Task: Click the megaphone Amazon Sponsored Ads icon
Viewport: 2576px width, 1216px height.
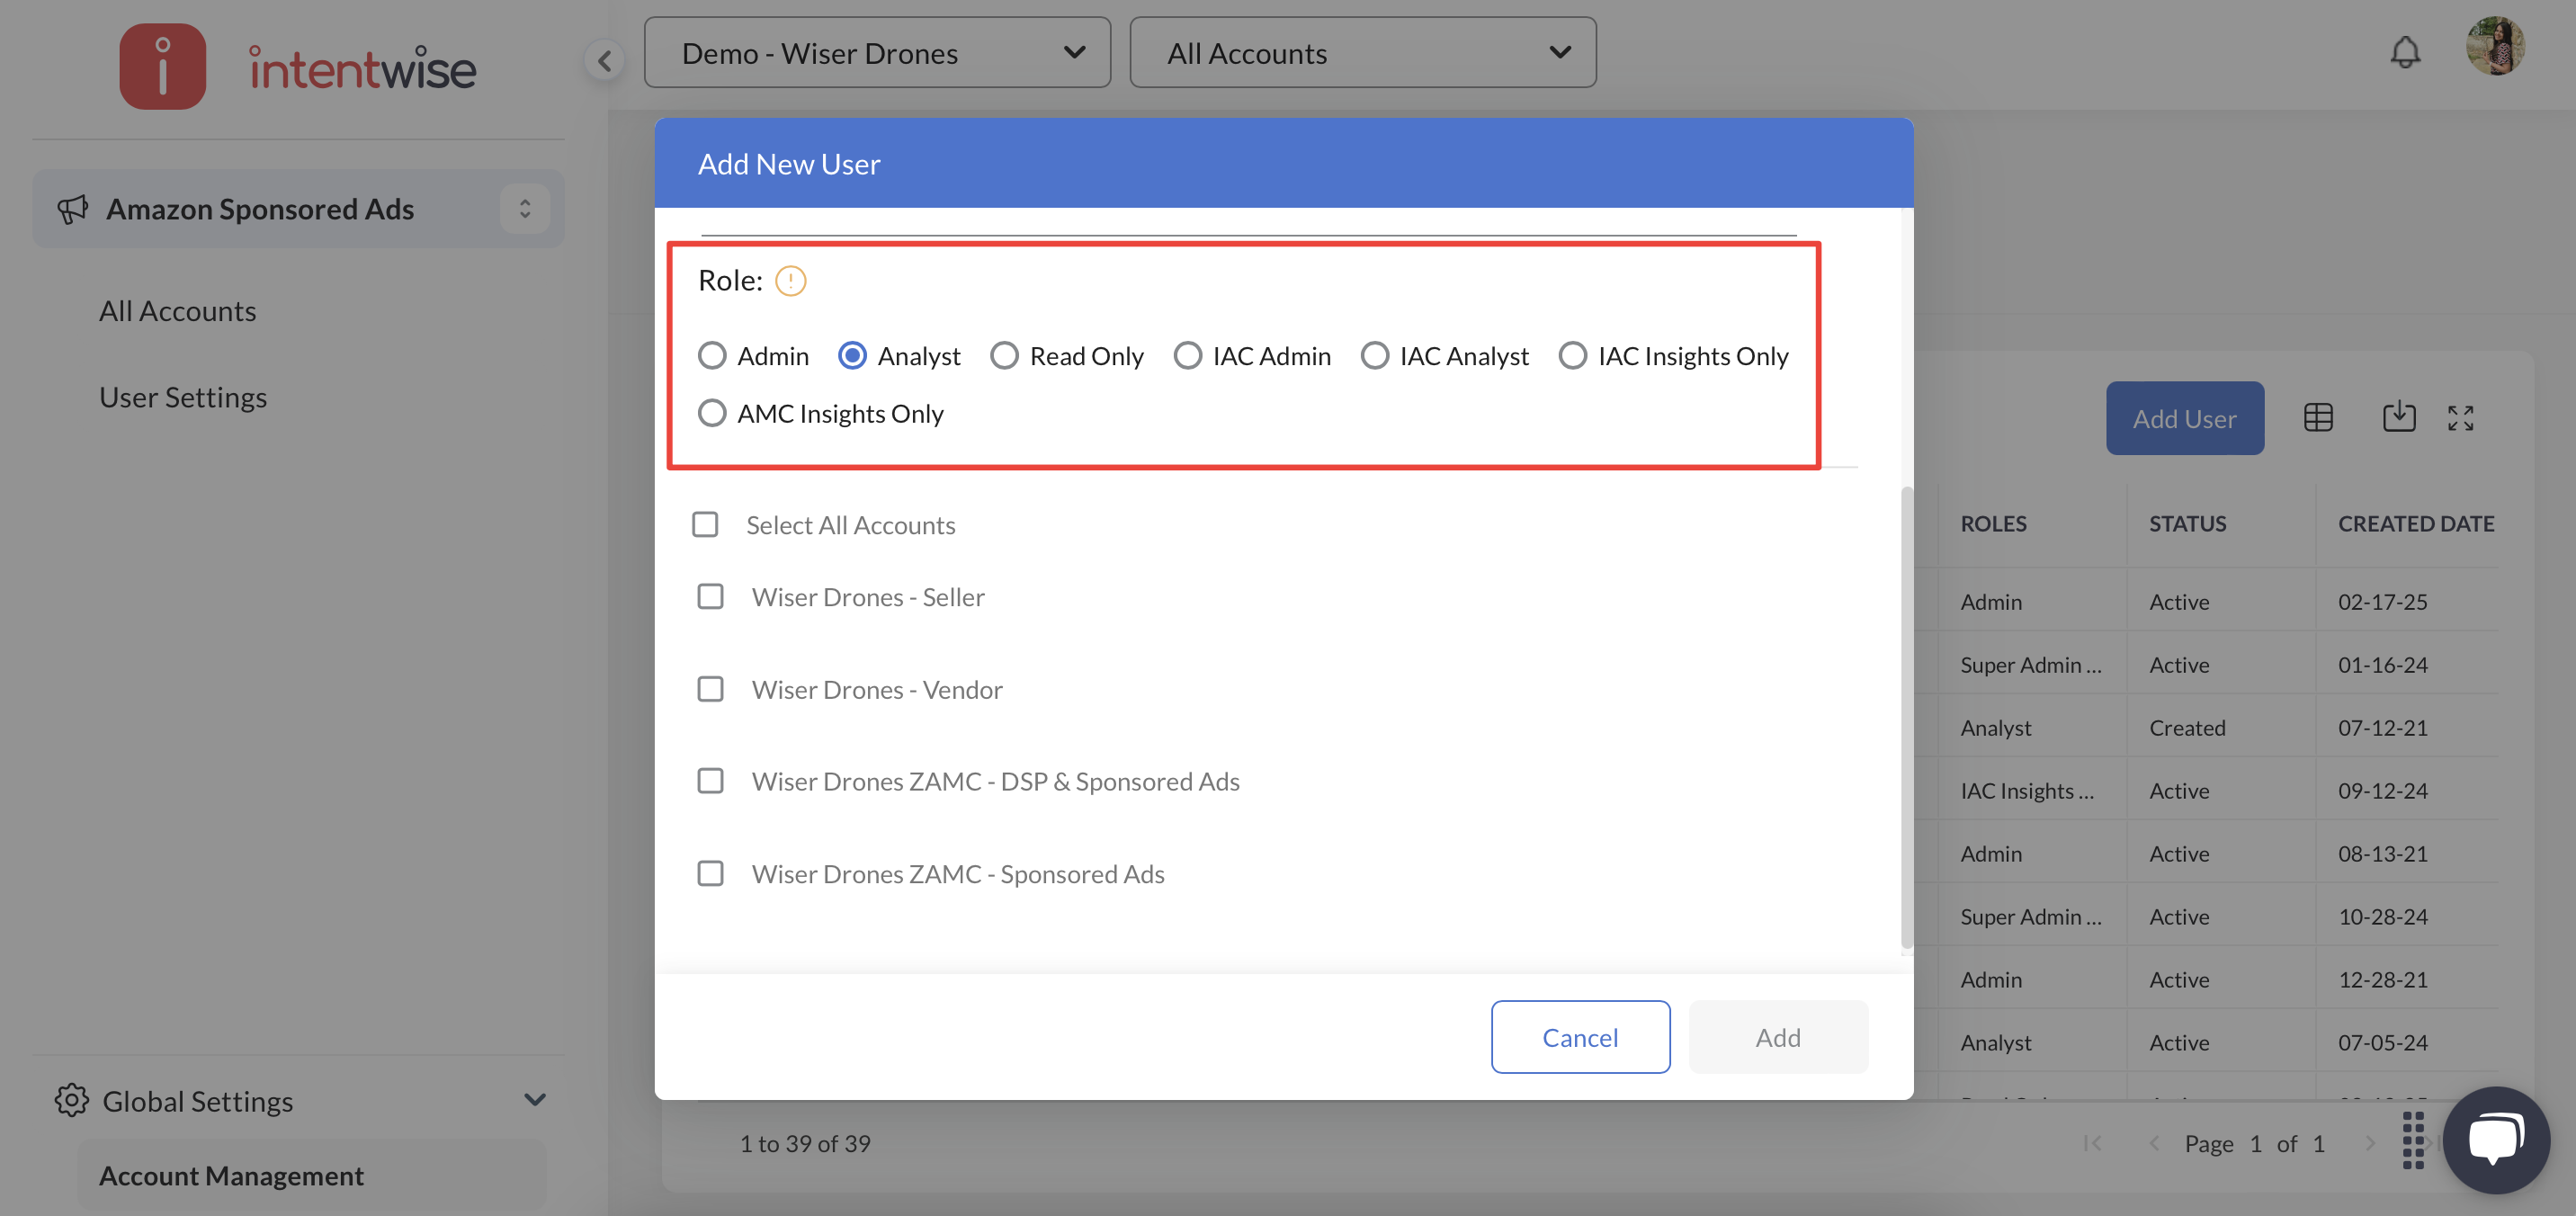Action: pyautogui.click(x=72, y=209)
